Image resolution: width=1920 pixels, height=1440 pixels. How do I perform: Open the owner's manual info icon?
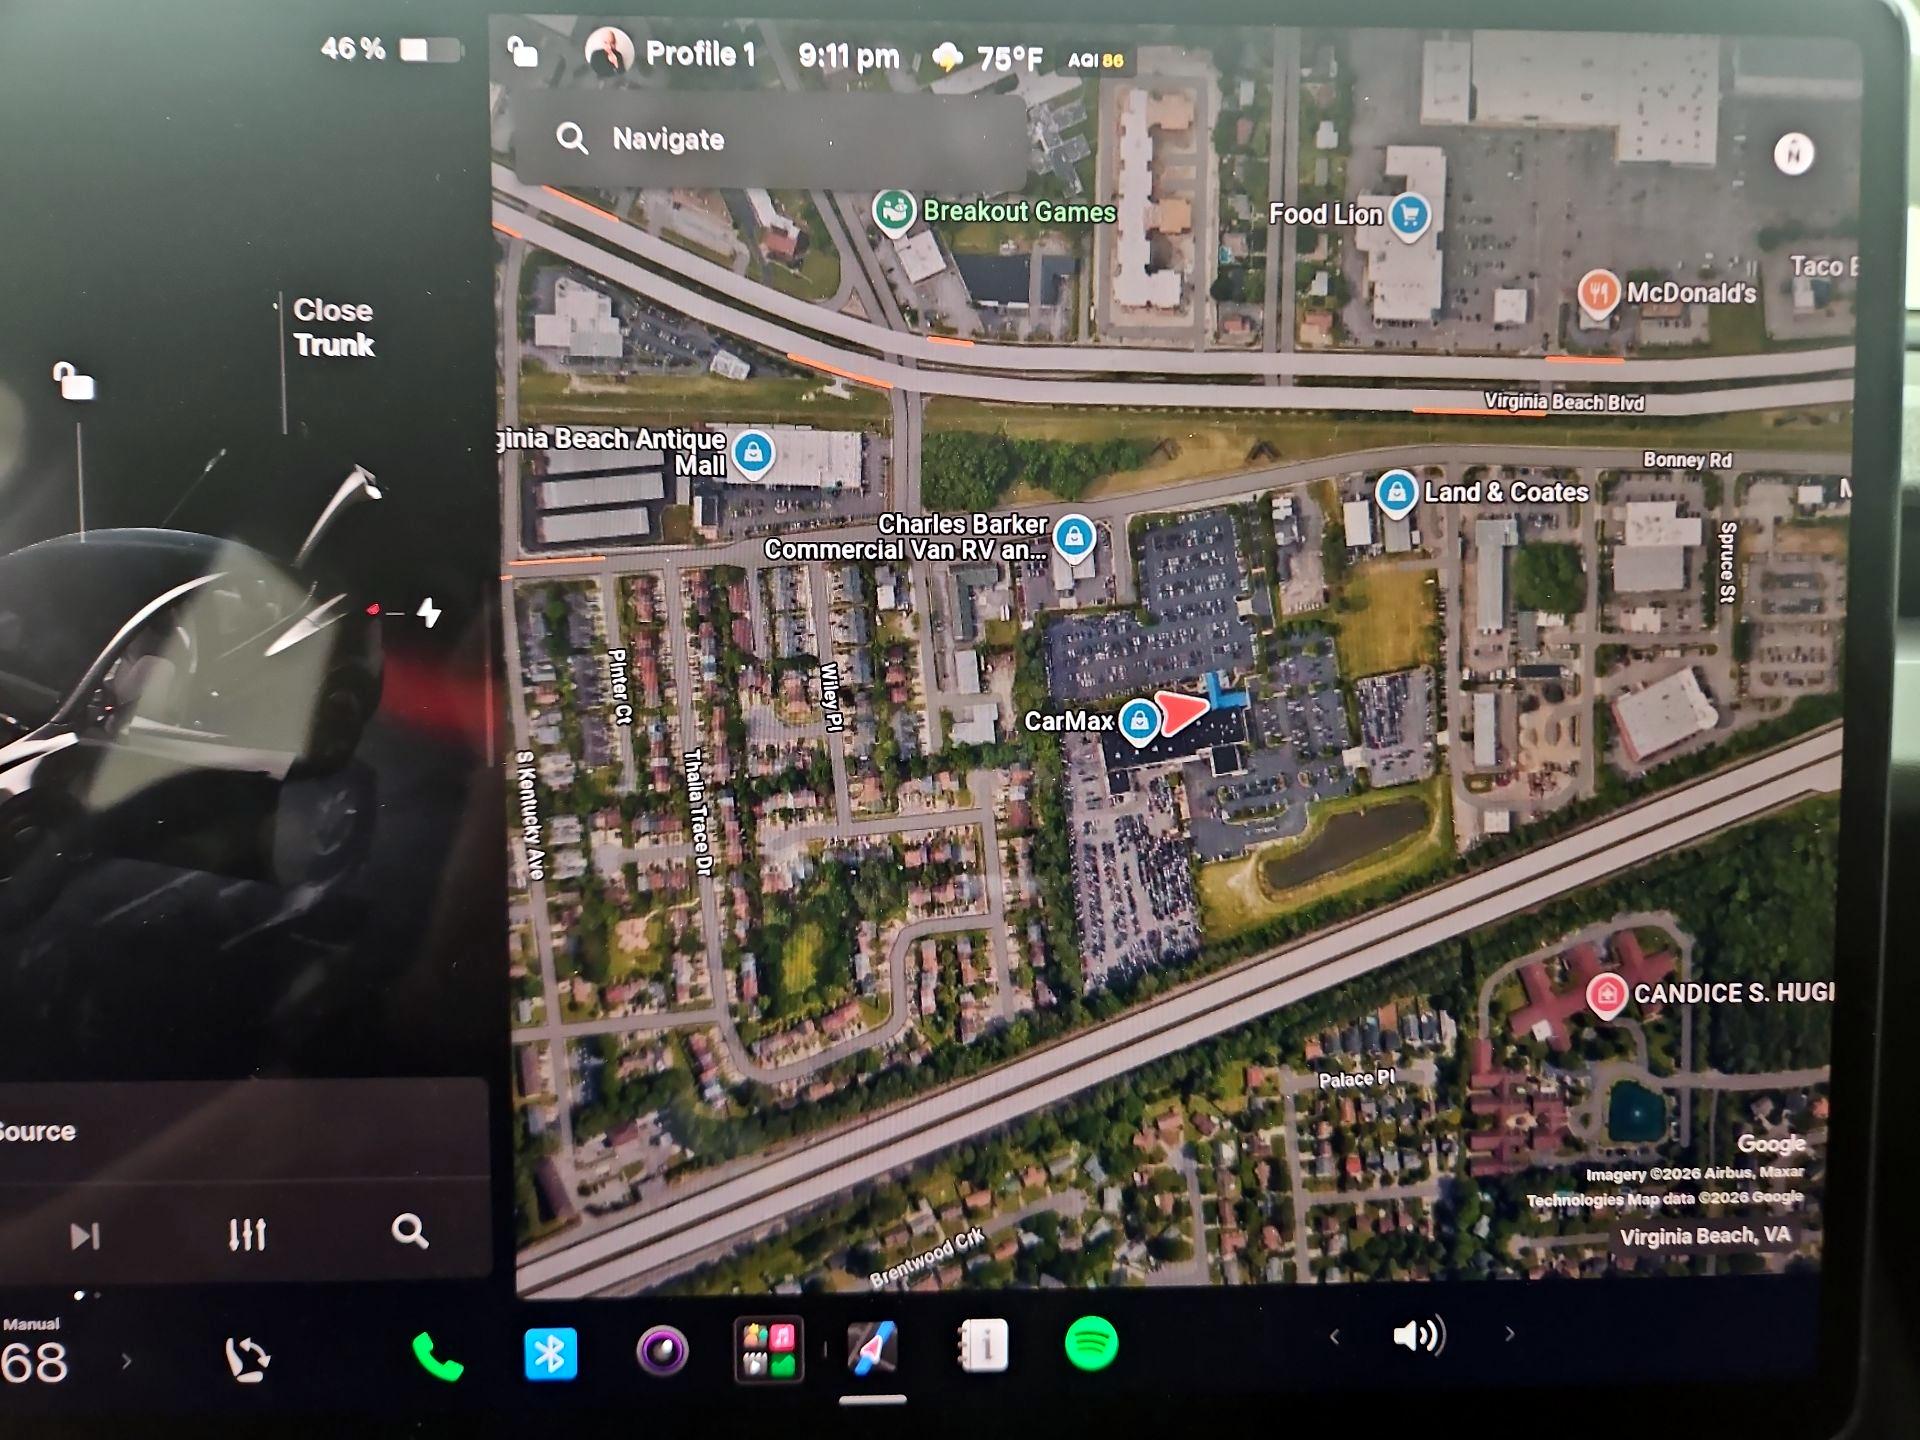click(x=982, y=1345)
